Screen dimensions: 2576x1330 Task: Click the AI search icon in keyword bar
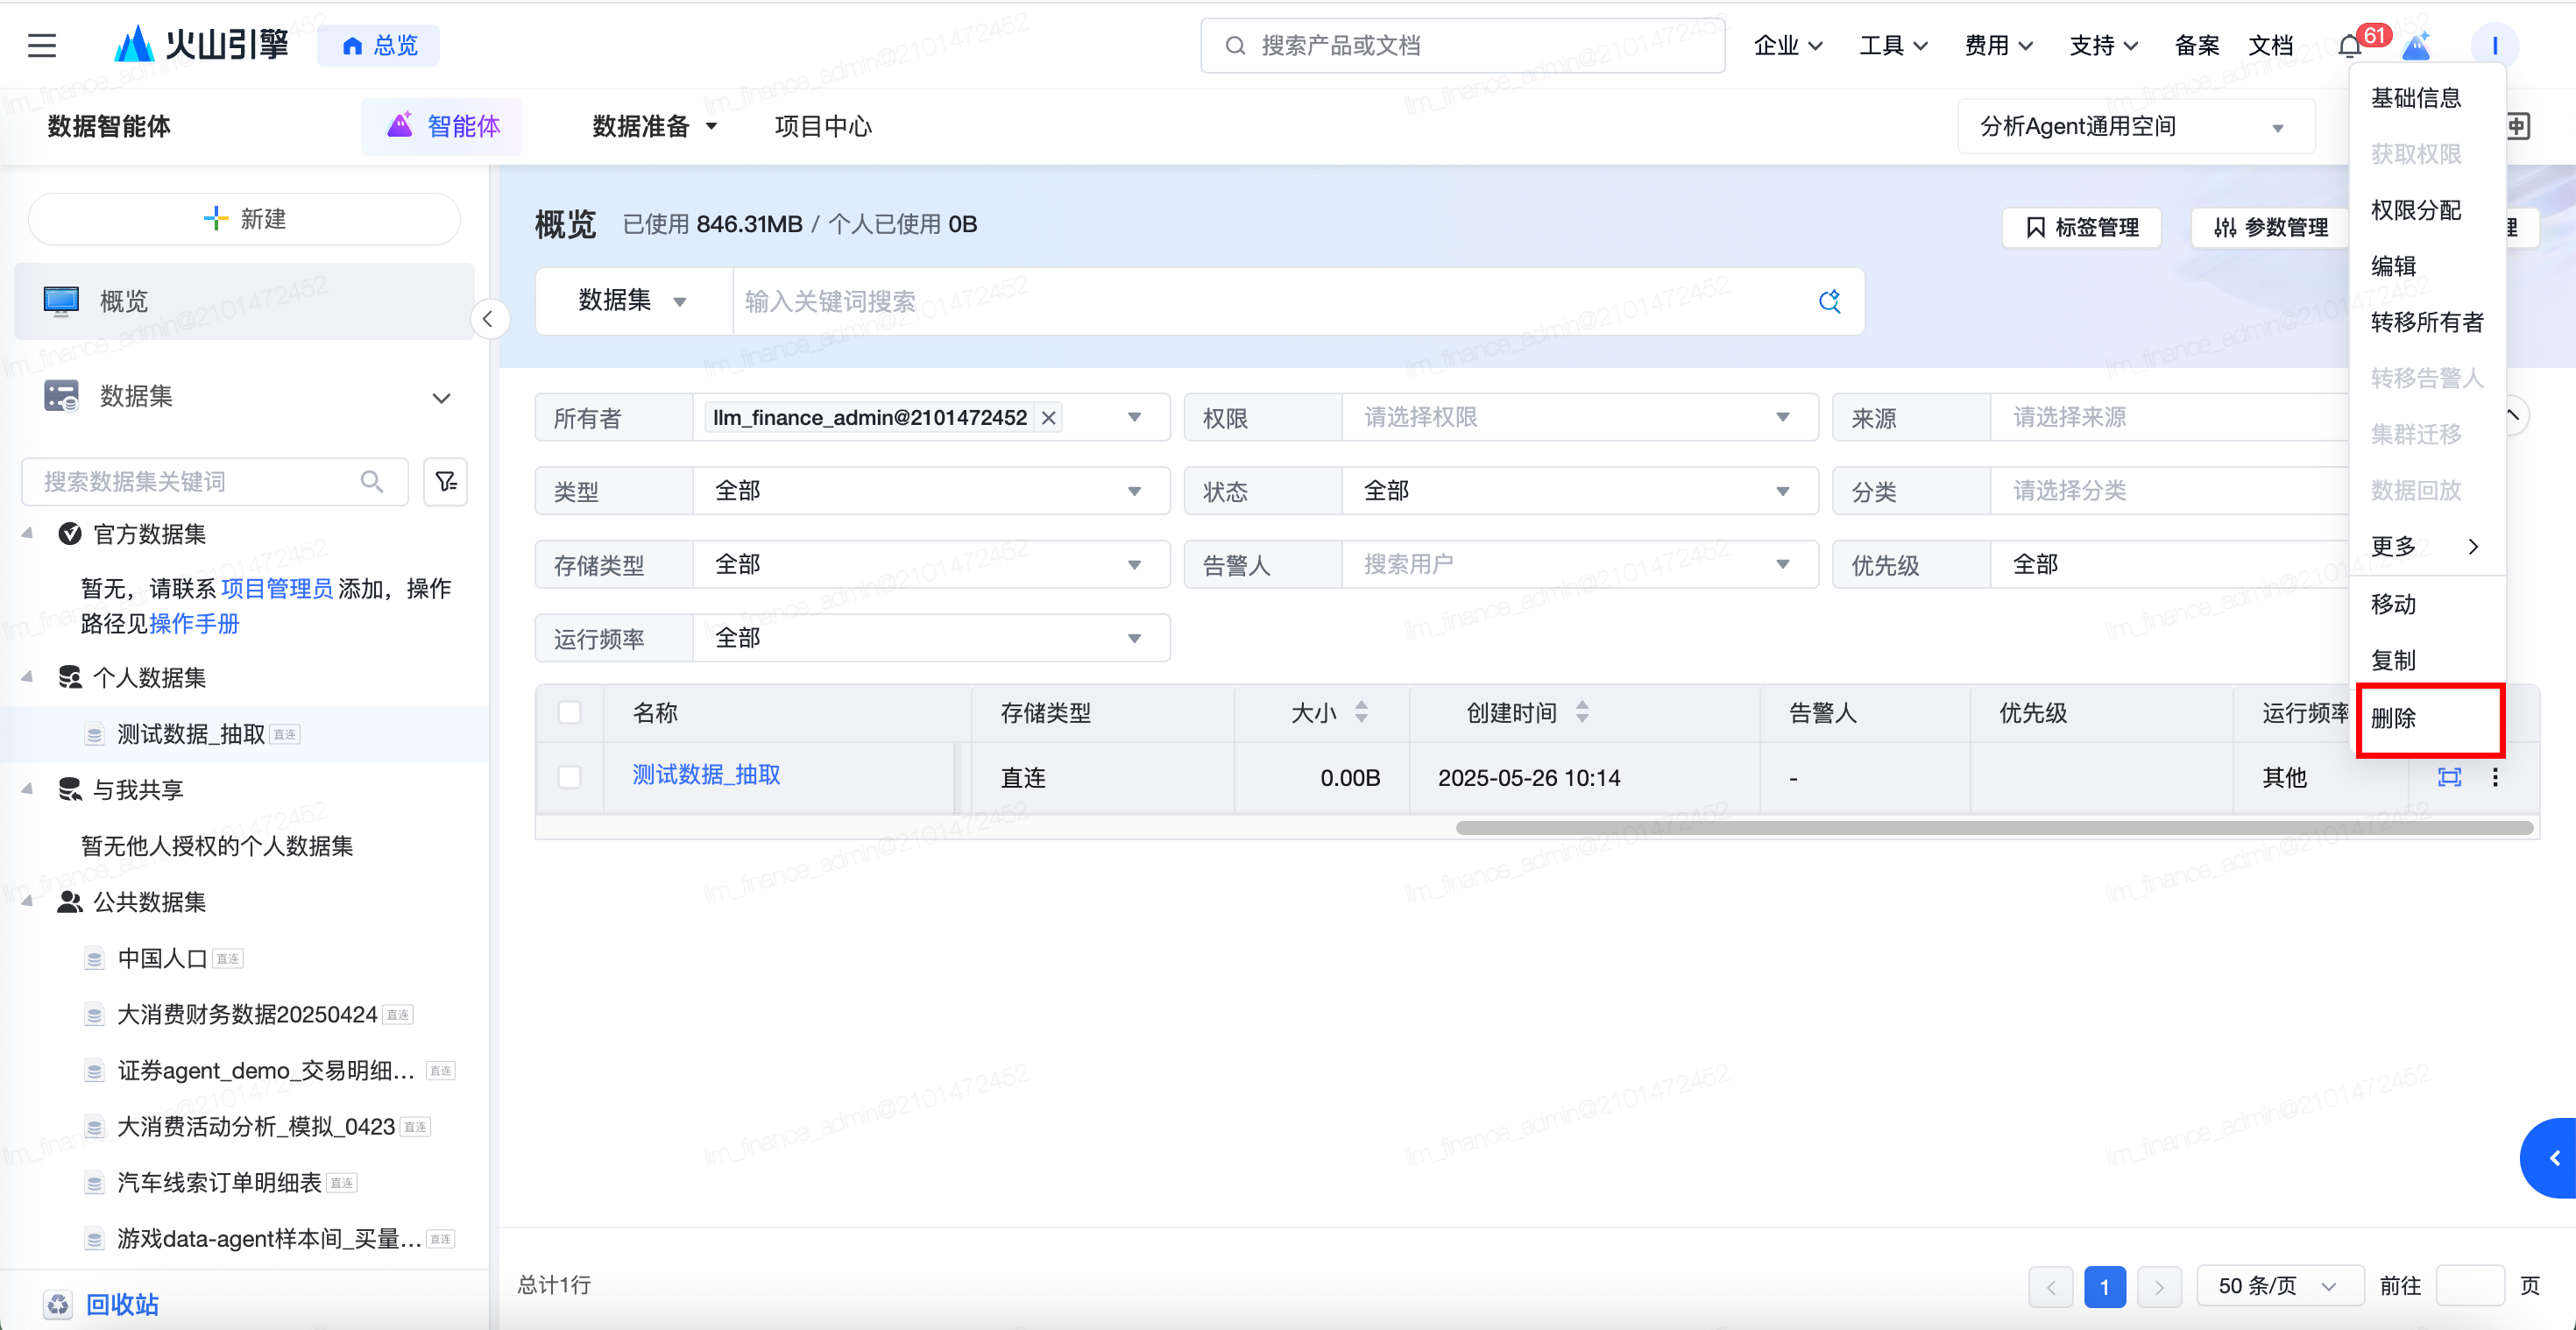pos(1829,301)
